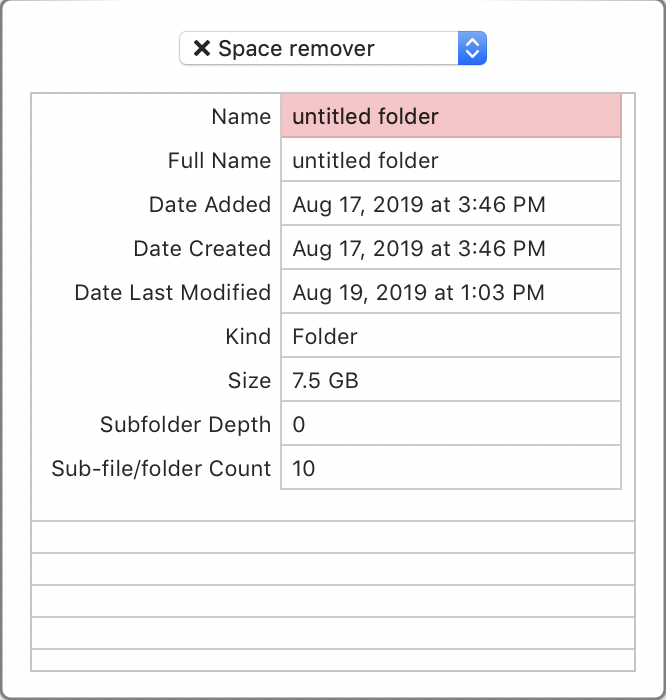Click the Subfolder Depth label
Viewport: 666px width, 700px height.
185,425
